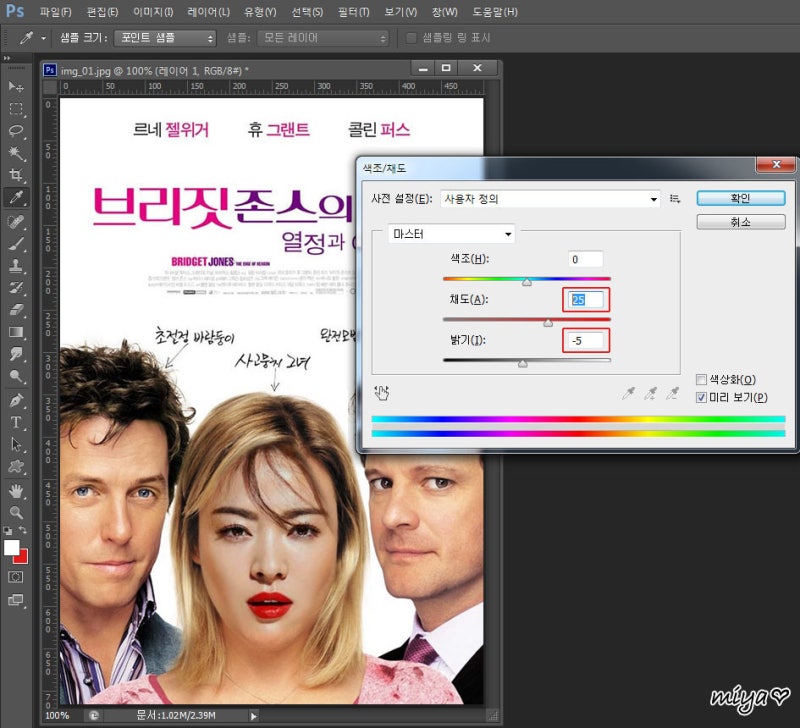Select the Eraser tool

(16, 310)
